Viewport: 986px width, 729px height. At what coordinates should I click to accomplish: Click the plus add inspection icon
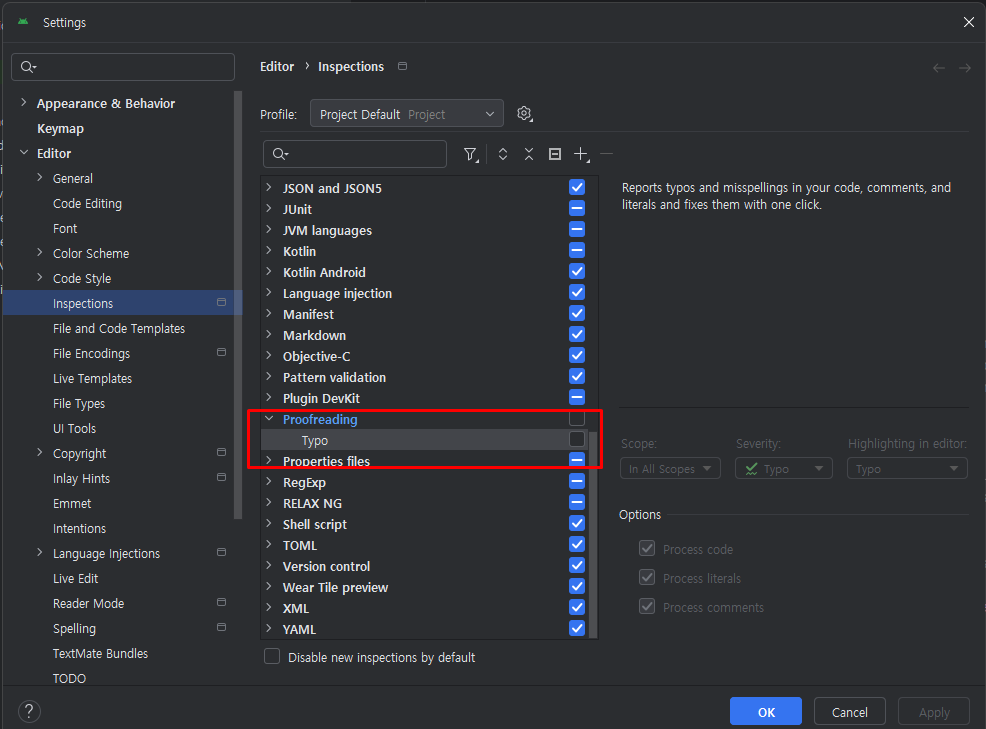coord(582,154)
